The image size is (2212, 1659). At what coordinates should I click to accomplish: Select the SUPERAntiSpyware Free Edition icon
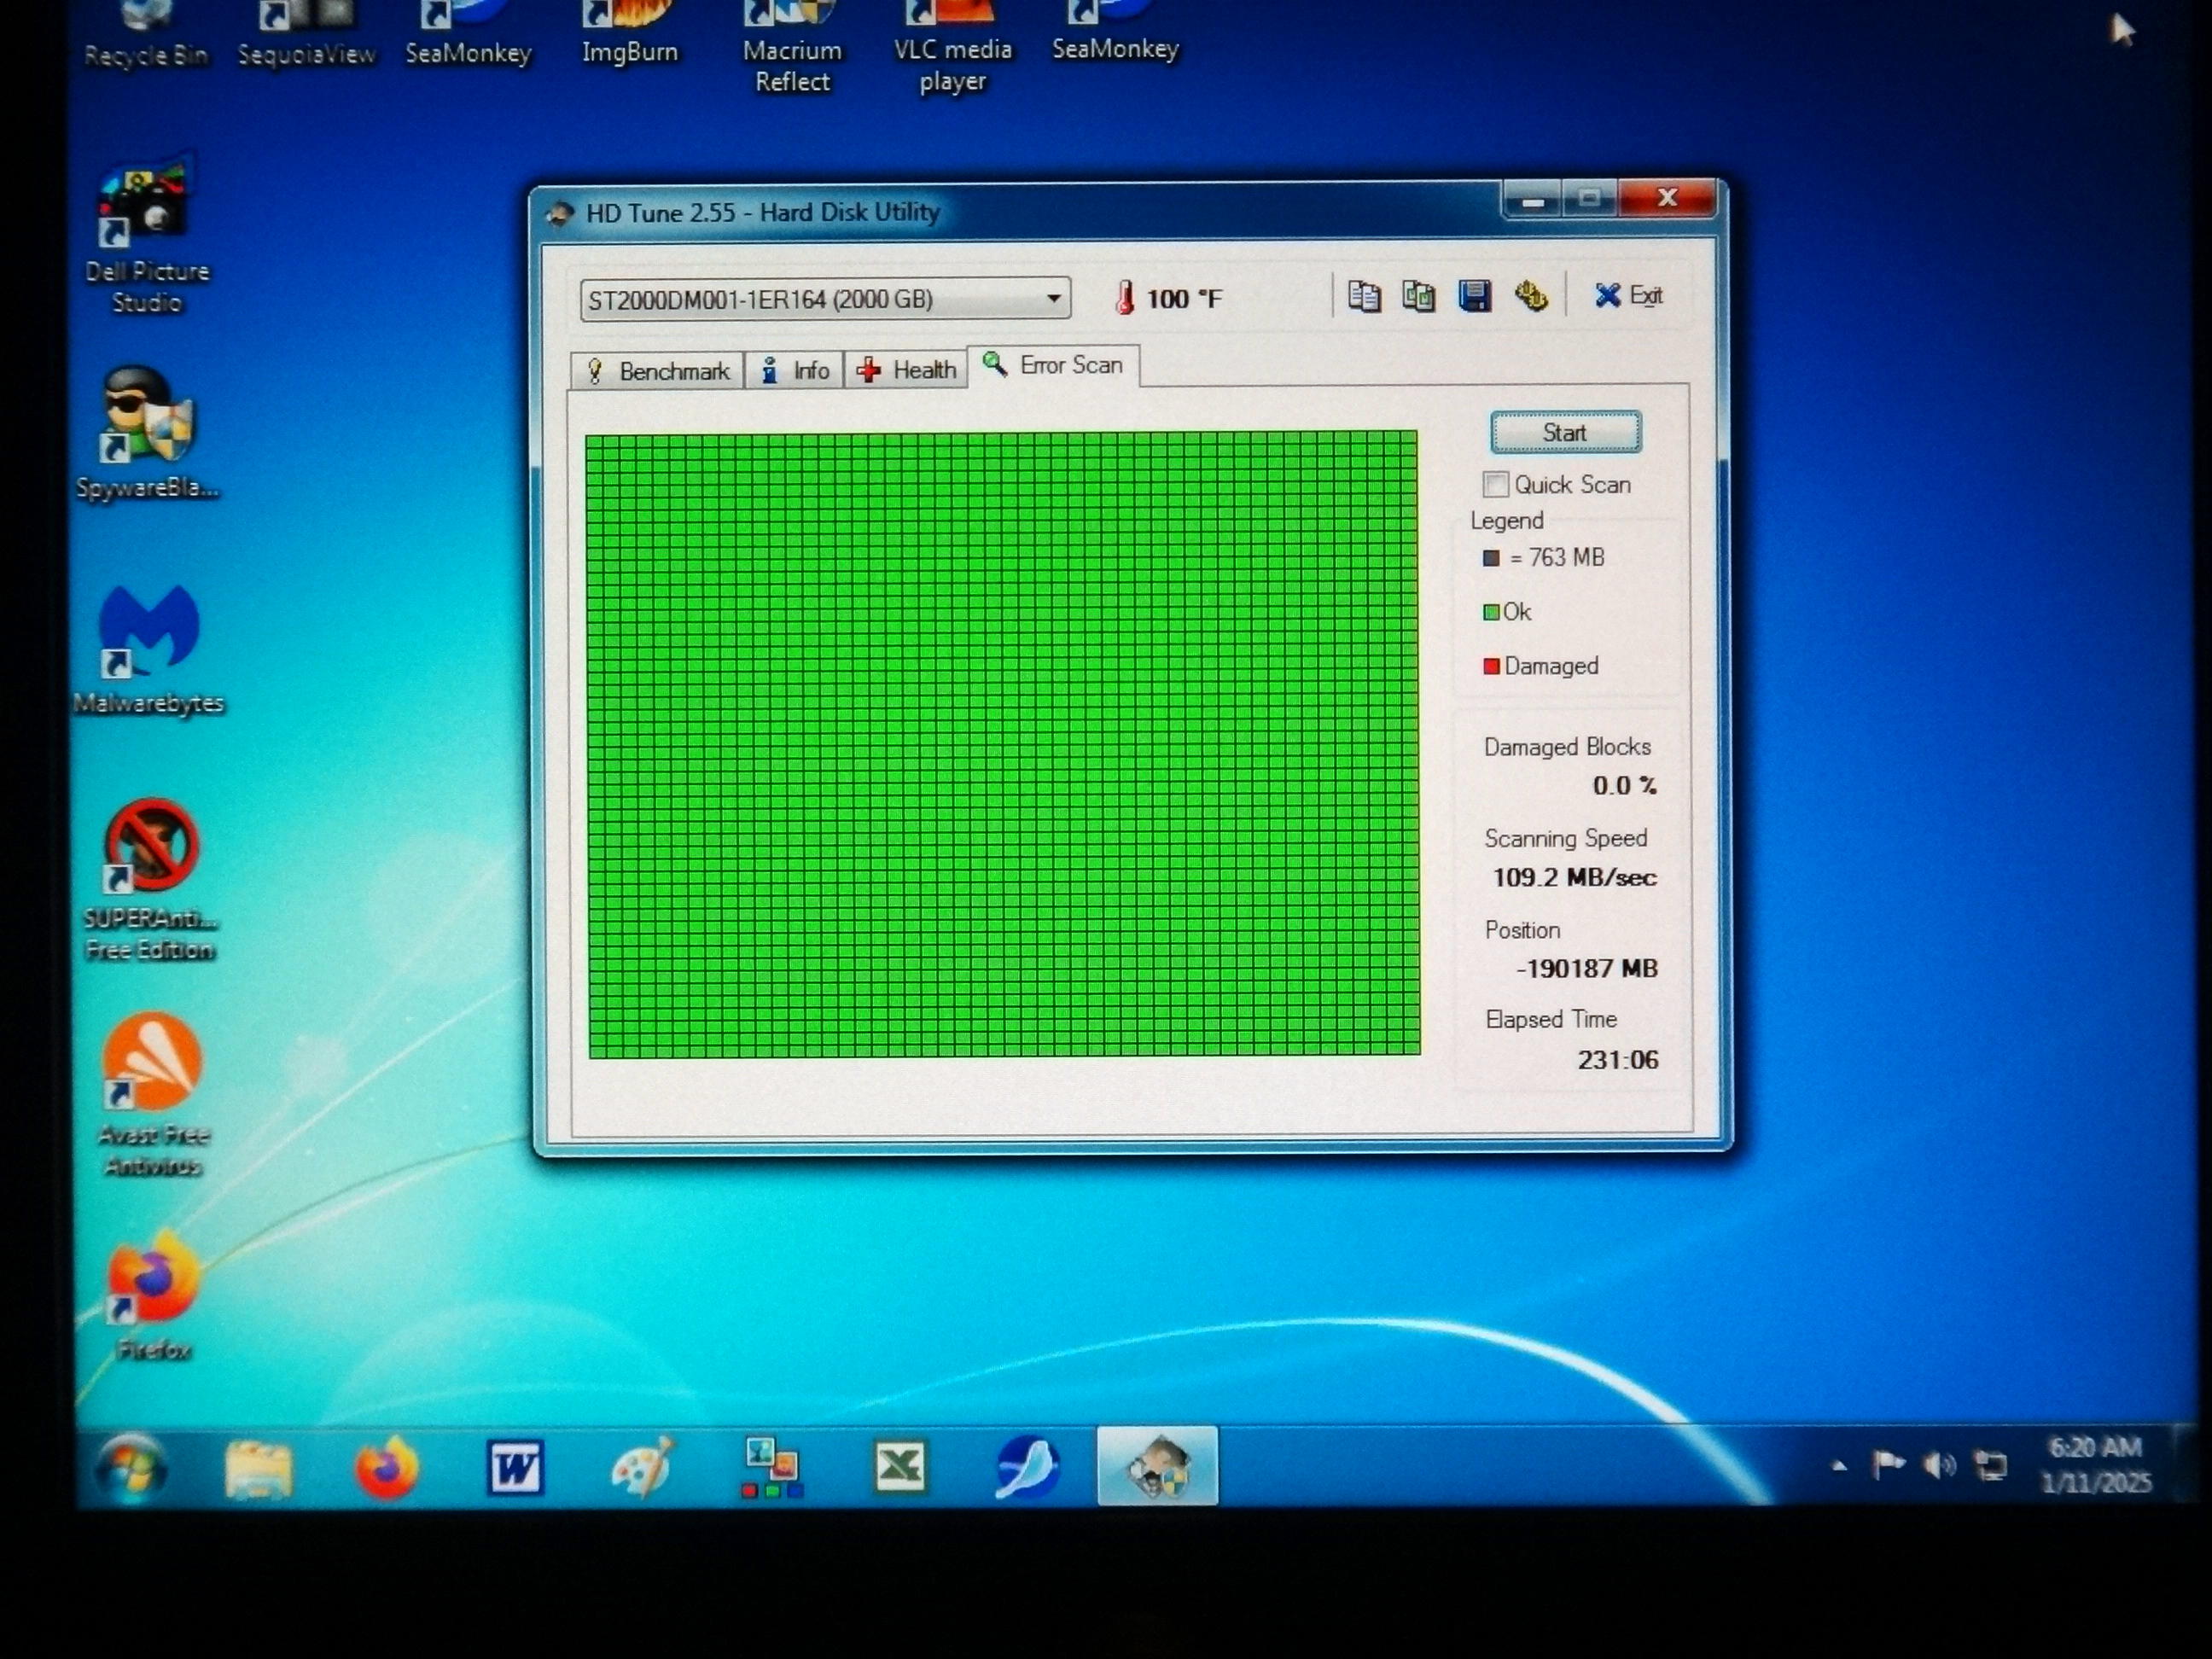(x=150, y=880)
